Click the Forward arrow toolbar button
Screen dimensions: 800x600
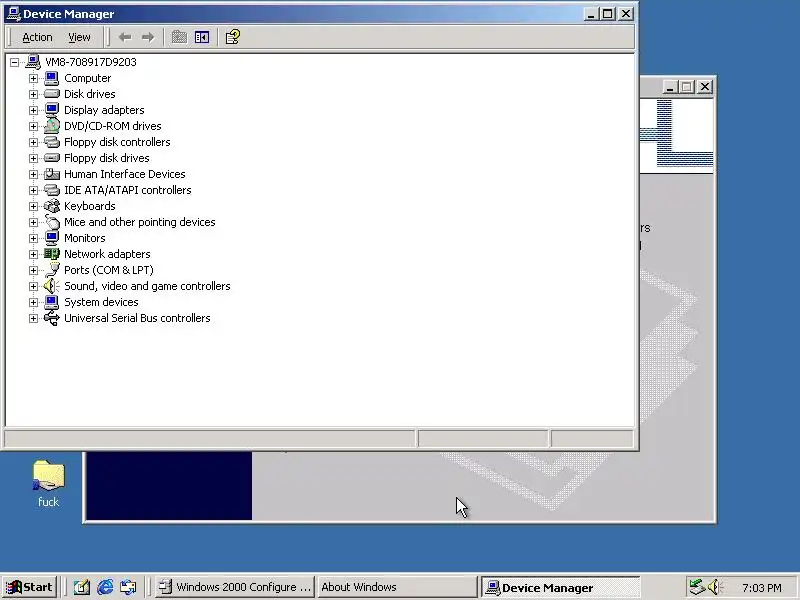coord(148,37)
